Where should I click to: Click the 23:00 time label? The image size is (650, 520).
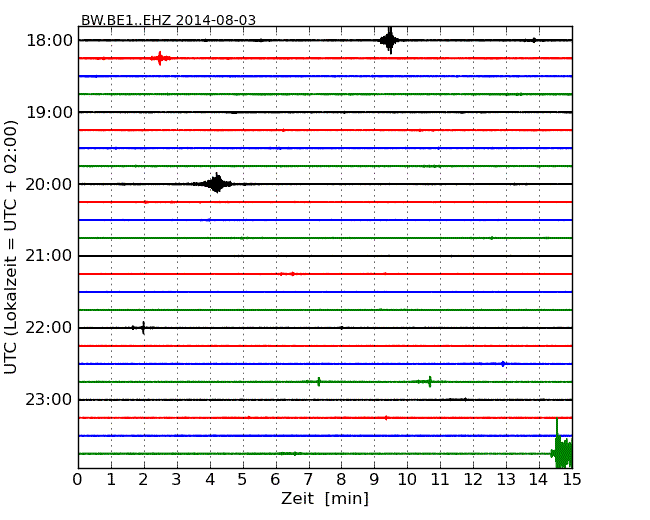pyautogui.click(x=49, y=400)
